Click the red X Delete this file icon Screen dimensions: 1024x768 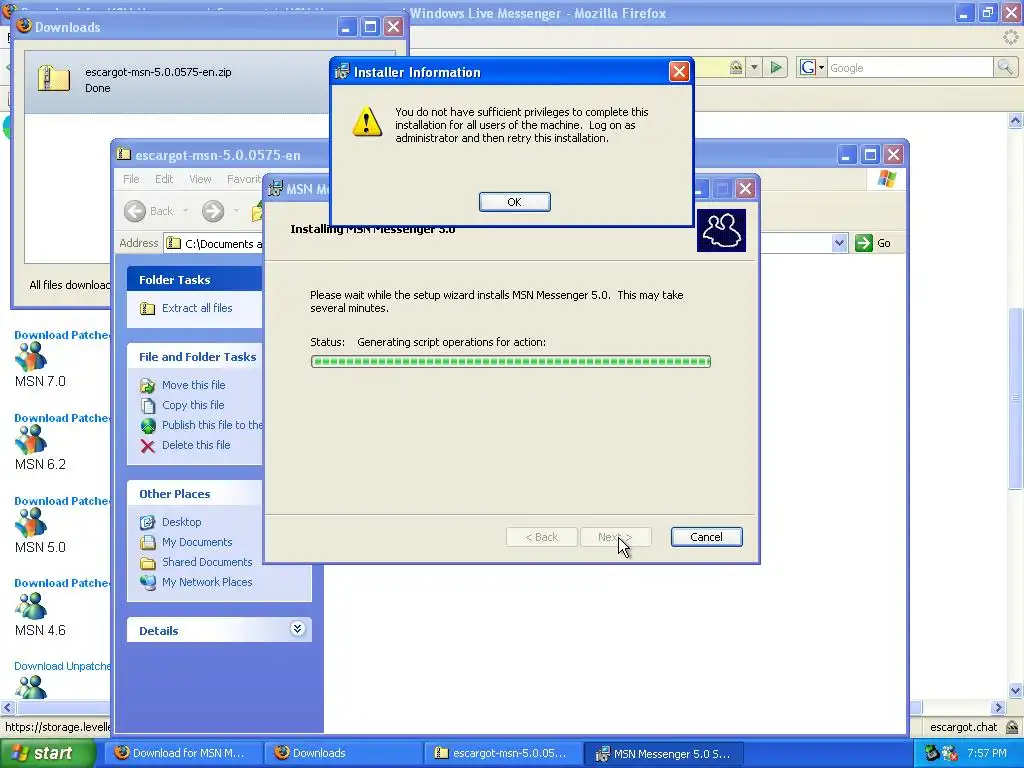pyautogui.click(x=148, y=446)
